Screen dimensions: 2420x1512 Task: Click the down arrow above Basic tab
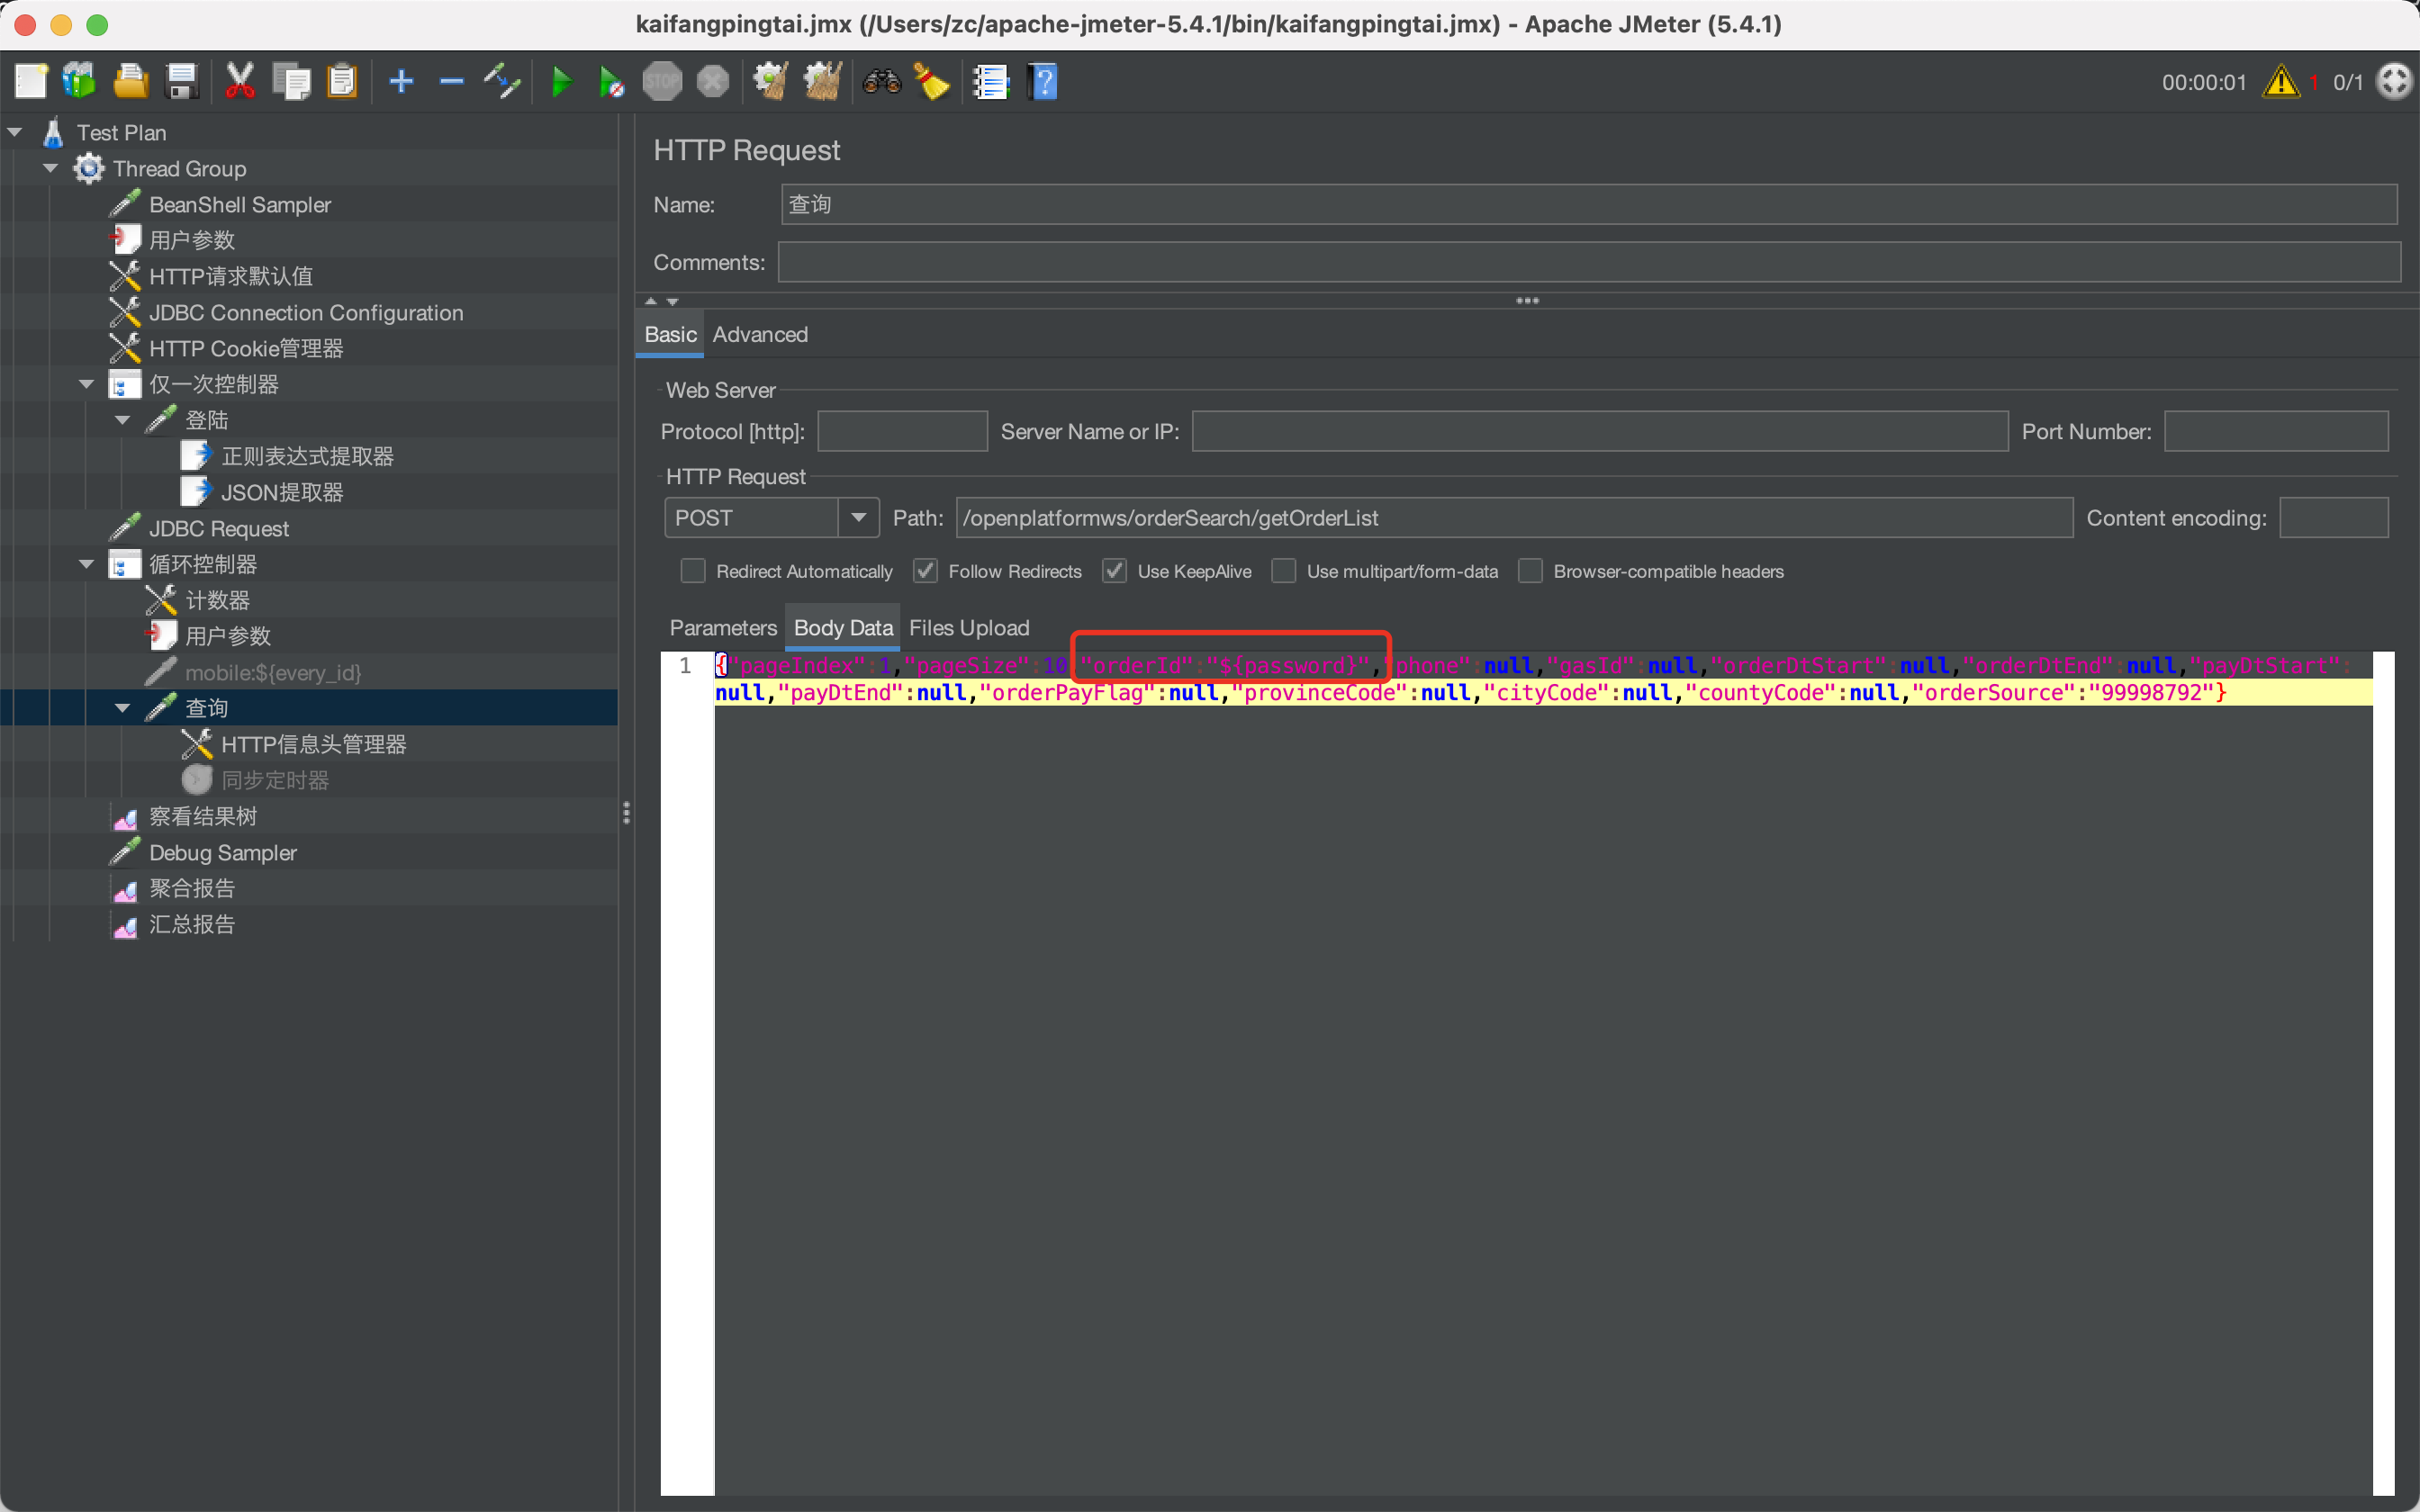(672, 301)
